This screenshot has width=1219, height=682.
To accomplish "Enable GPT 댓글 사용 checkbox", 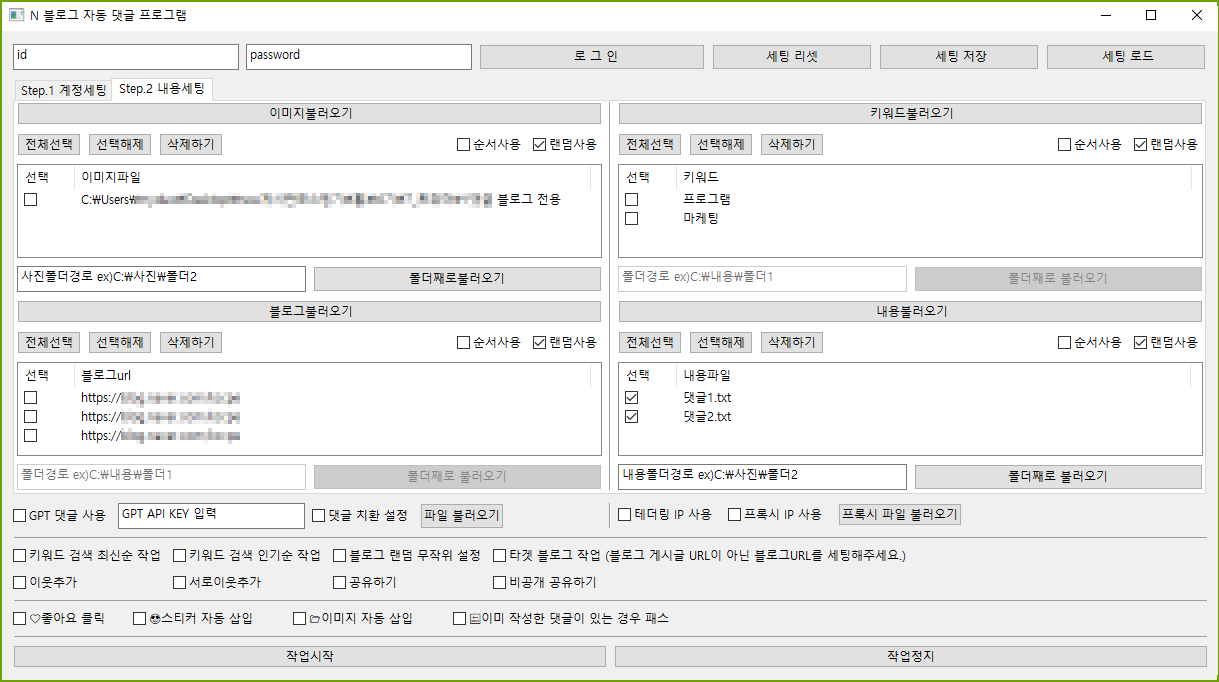I will point(19,515).
